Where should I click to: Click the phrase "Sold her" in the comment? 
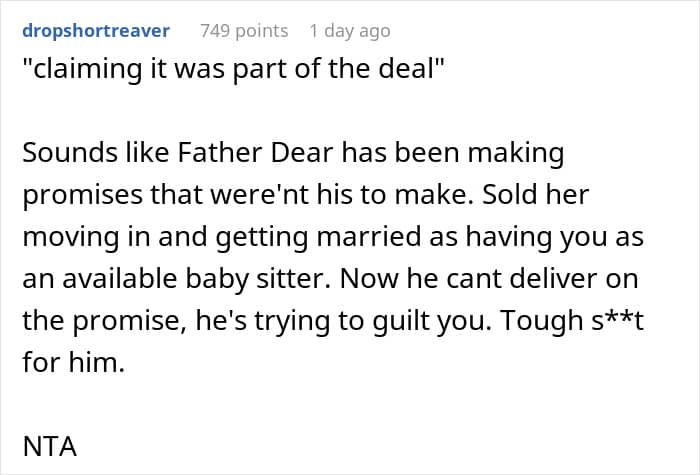(x=536, y=195)
